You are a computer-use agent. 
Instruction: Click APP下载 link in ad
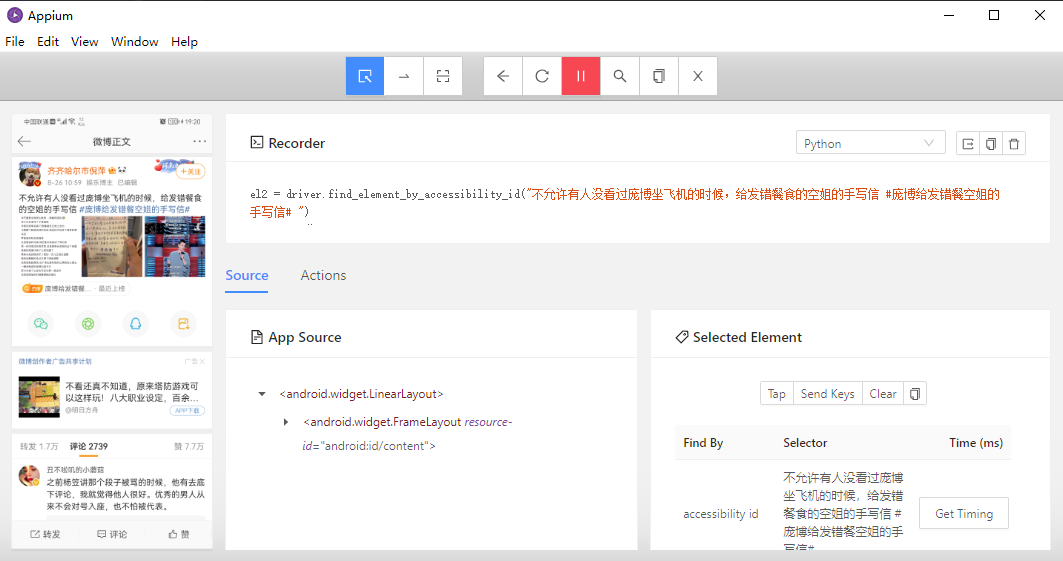click(x=187, y=411)
